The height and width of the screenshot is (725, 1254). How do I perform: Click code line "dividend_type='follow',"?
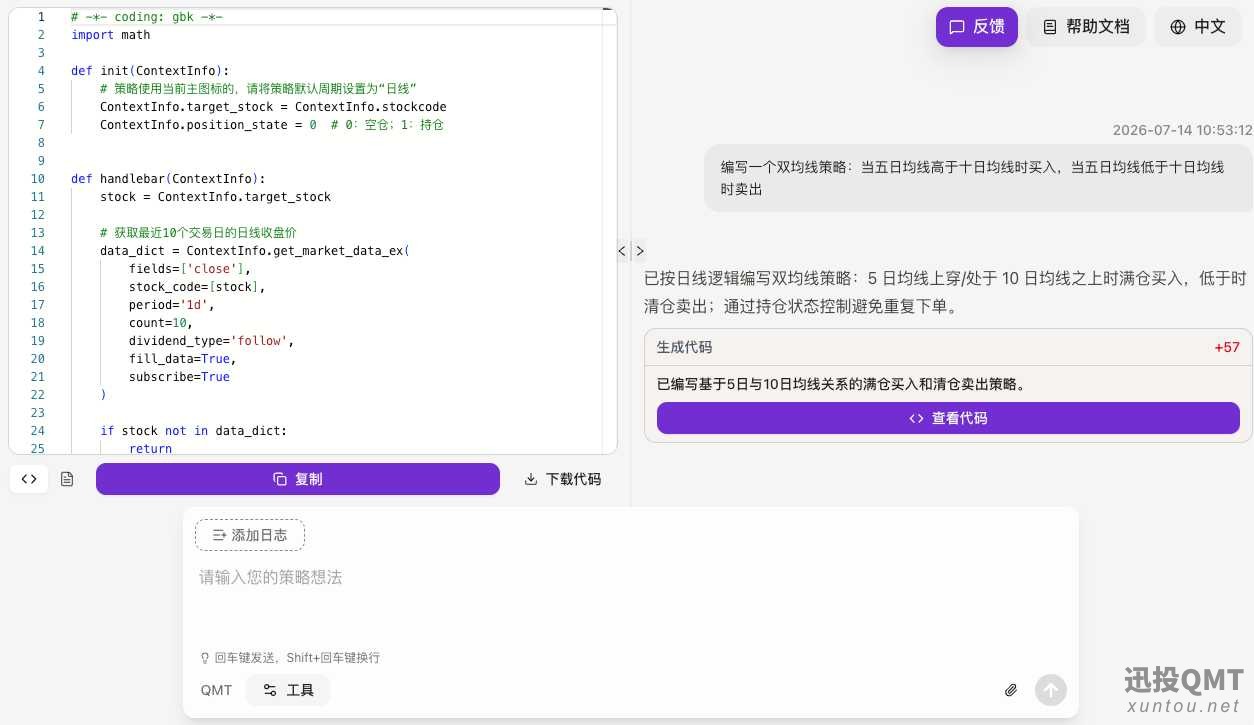pos(211,341)
